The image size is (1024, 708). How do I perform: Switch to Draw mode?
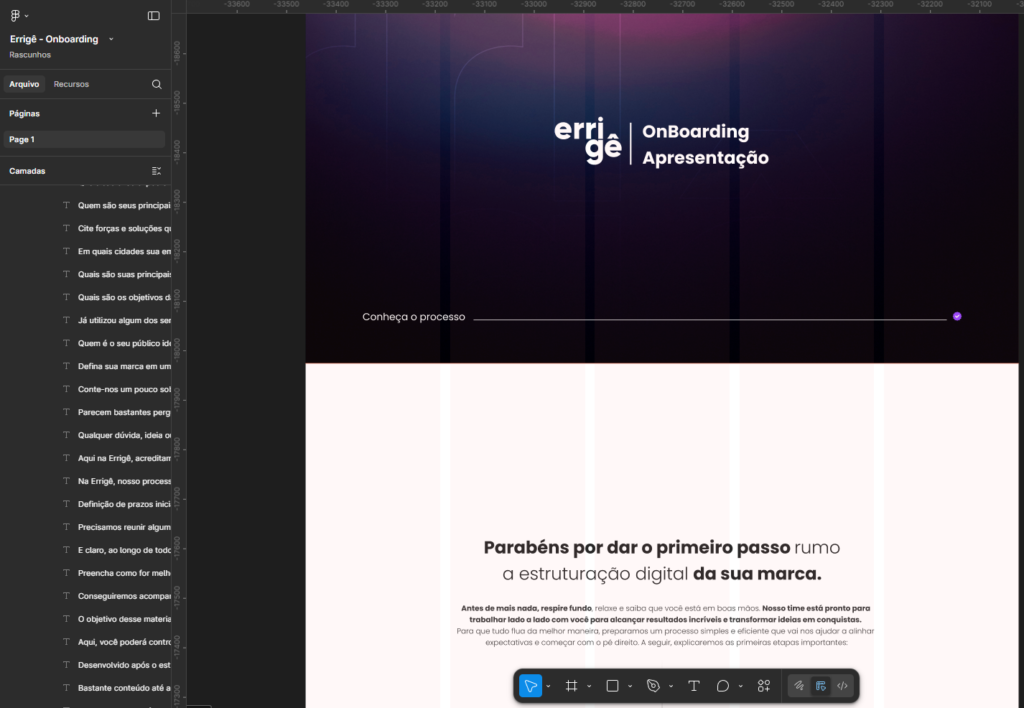click(x=799, y=686)
